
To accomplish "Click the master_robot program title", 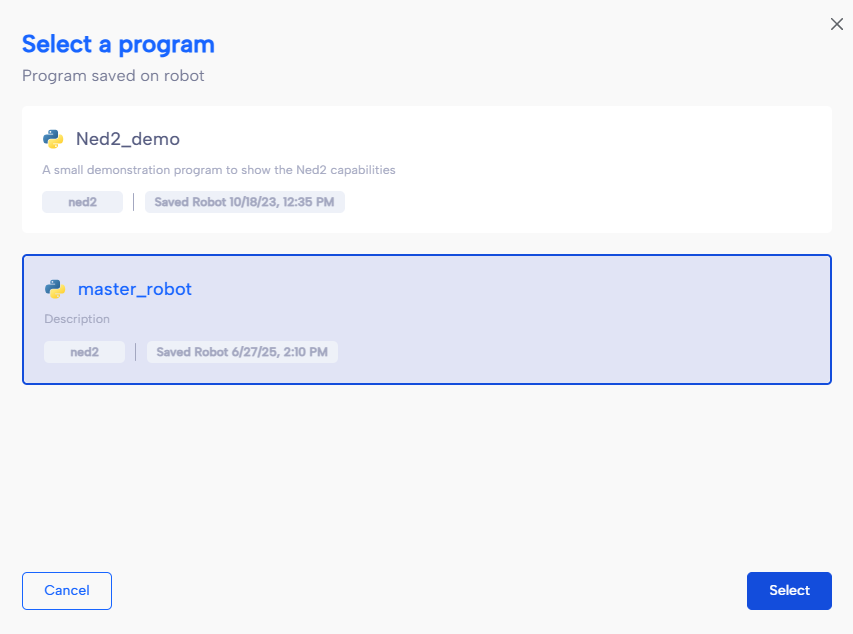I will [135, 289].
